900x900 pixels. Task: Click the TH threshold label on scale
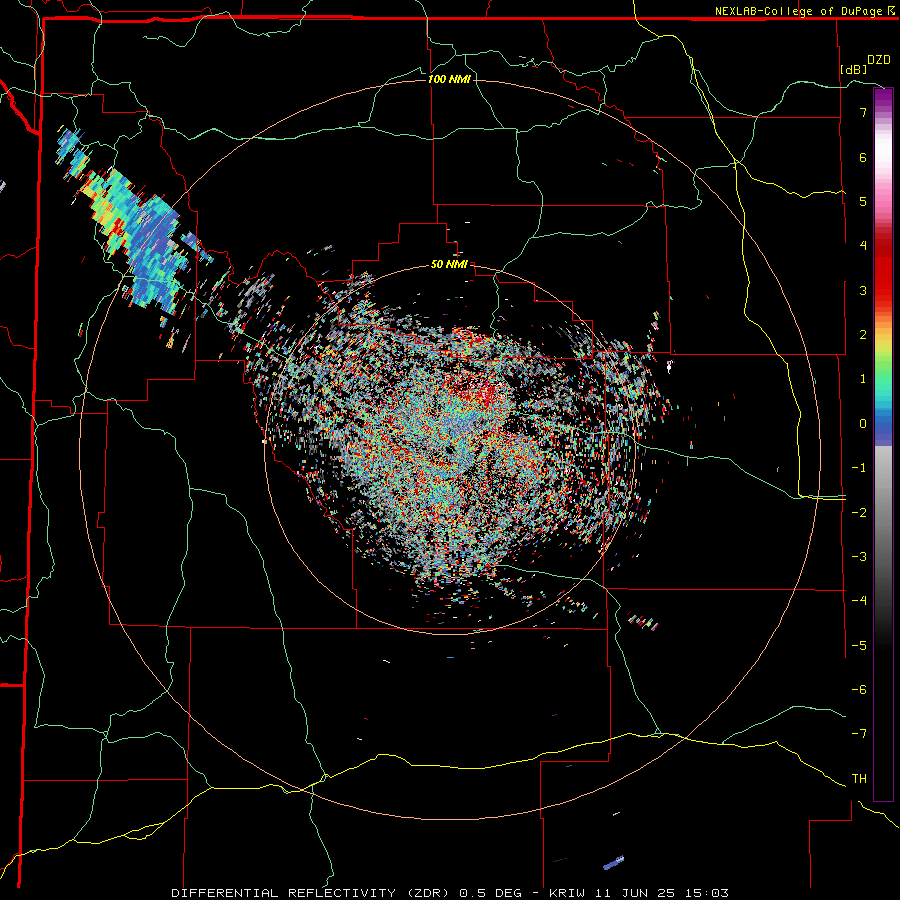pyautogui.click(x=859, y=779)
